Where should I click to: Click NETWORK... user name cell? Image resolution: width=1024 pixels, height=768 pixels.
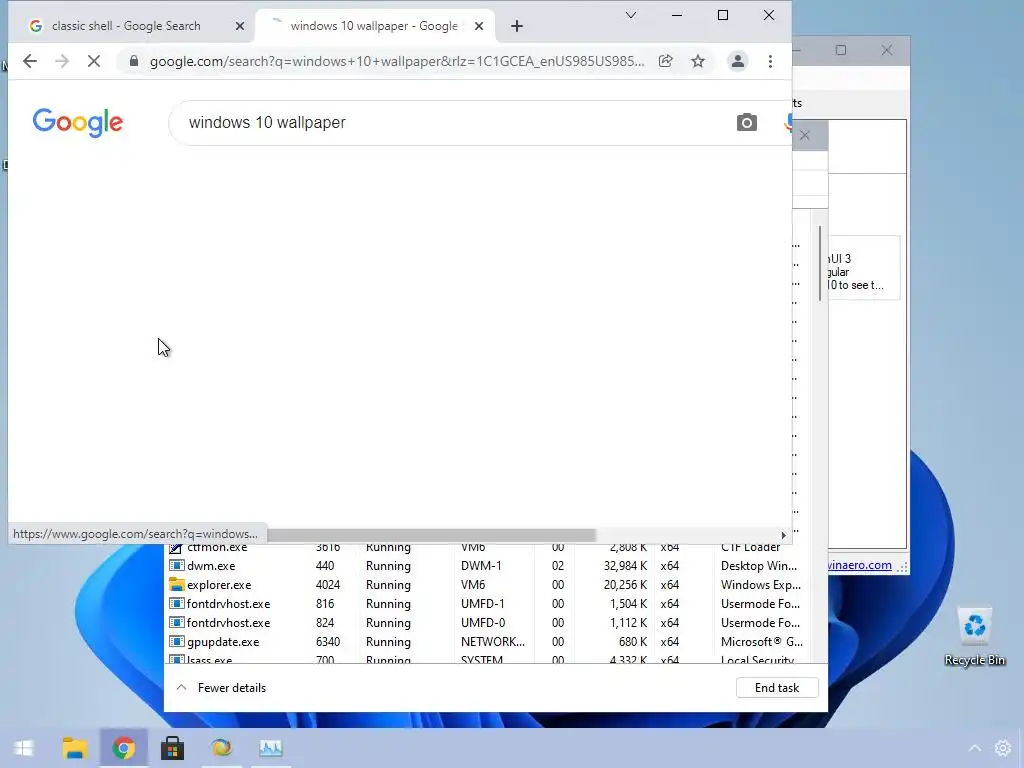(492, 641)
